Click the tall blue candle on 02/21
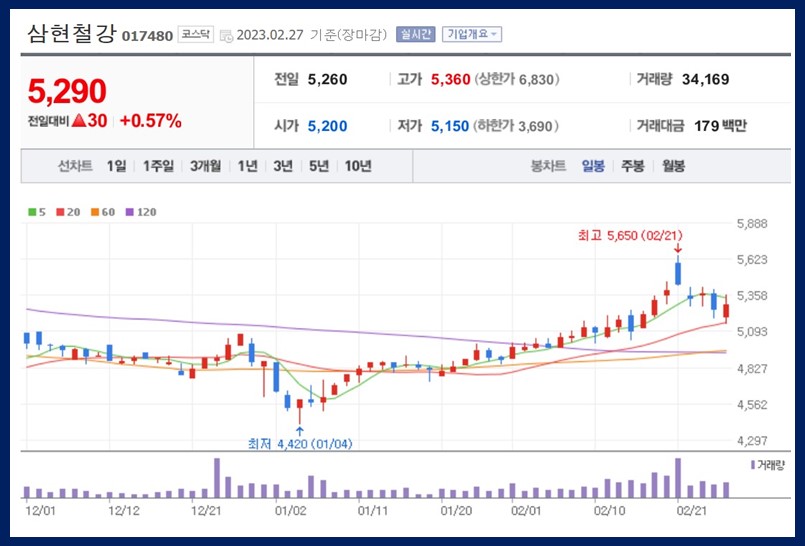 coord(678,274)
